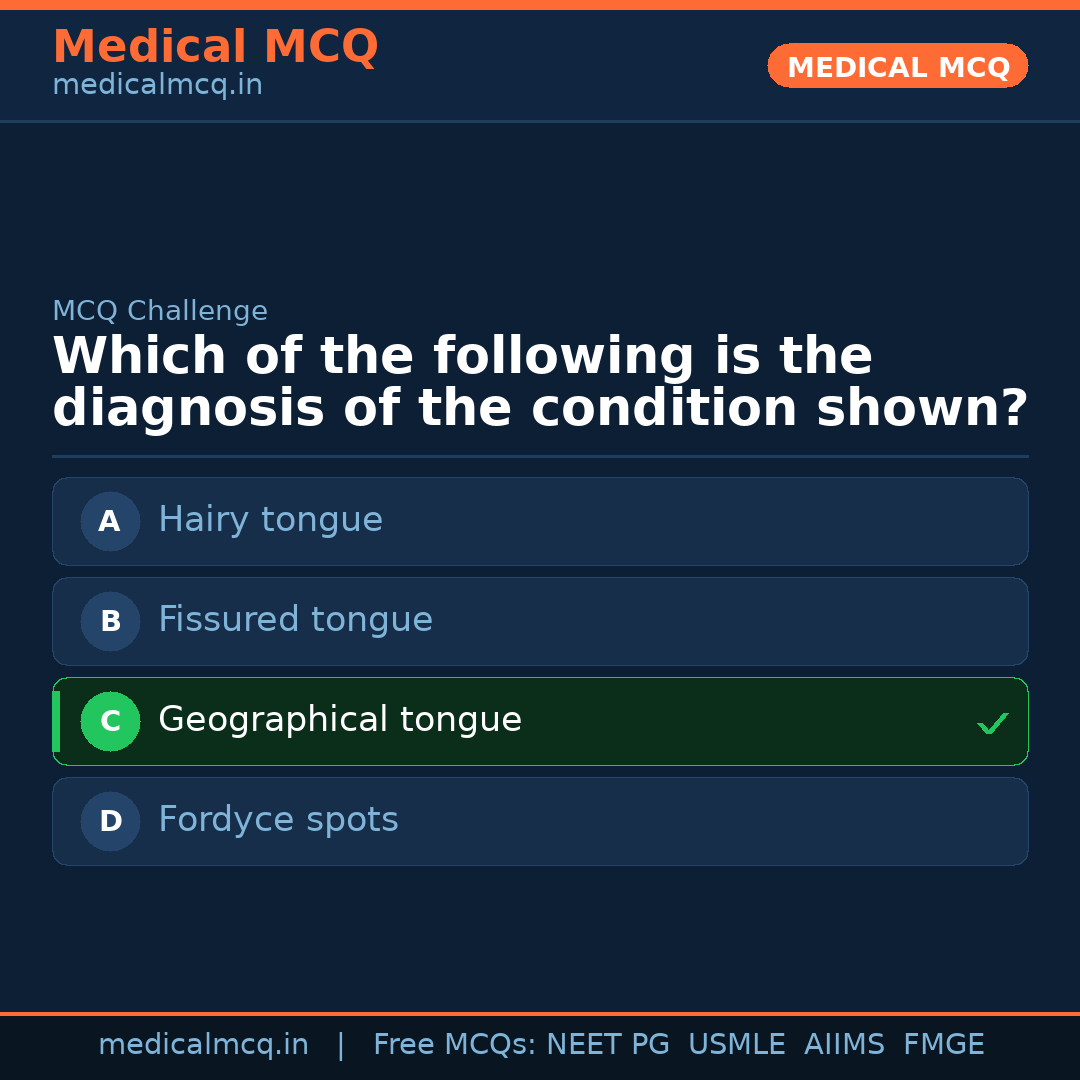
Task: Select the letter B circle icon
Action: (110, 621)
